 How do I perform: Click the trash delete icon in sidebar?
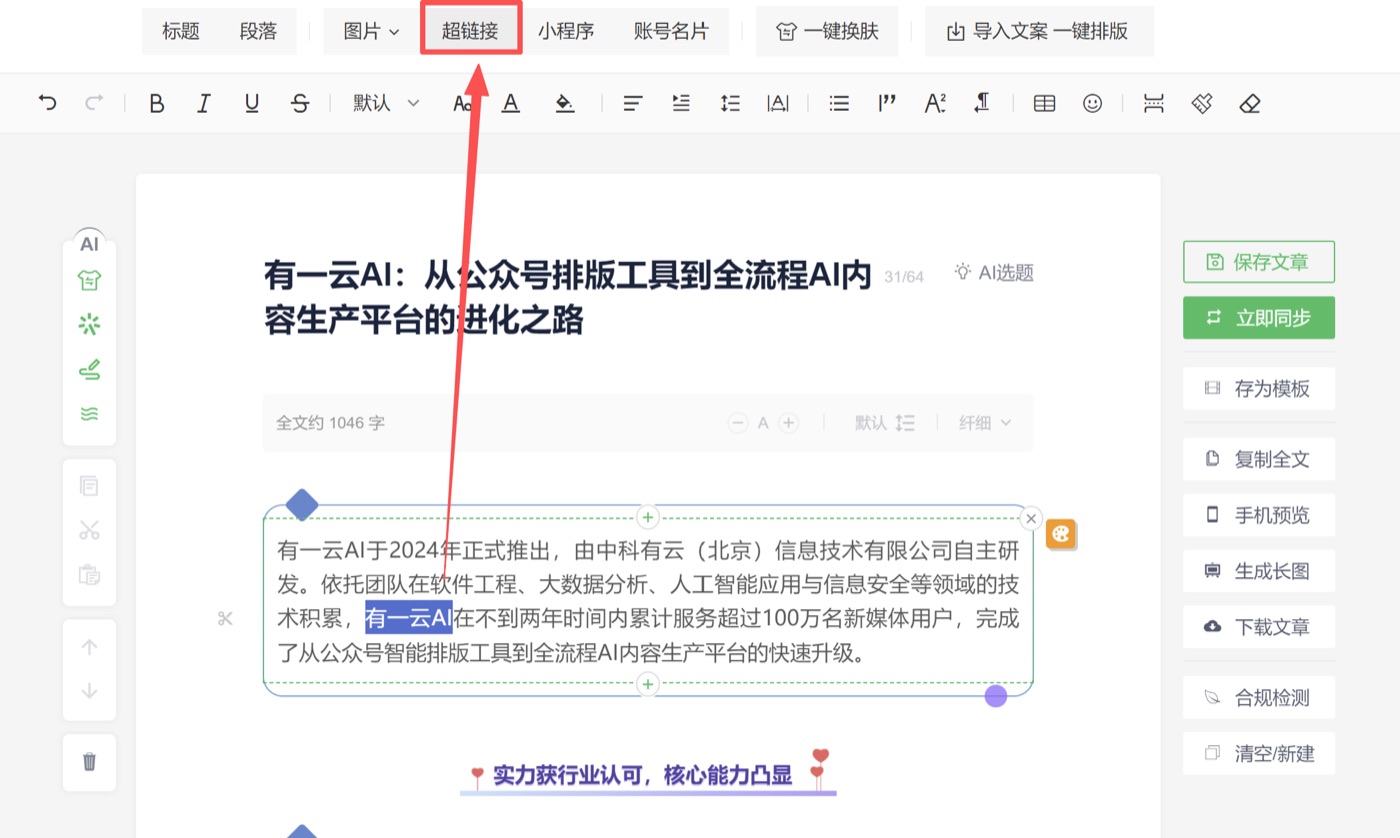tap(89, 762)
